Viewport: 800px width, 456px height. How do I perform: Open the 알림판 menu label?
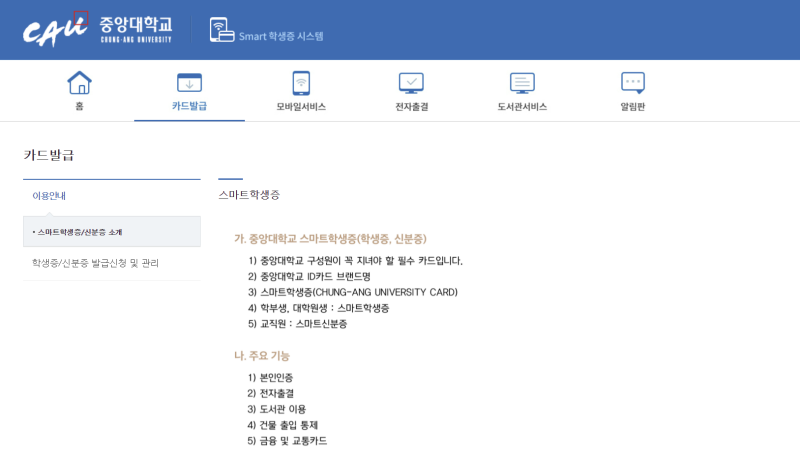tap(633, 107)
